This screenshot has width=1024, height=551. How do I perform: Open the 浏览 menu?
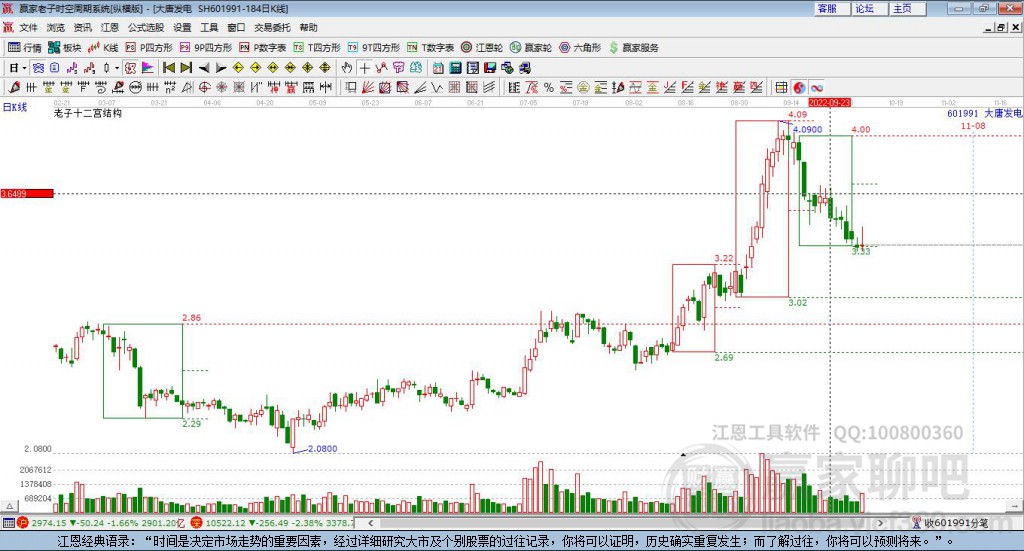(x=56, y=27)
